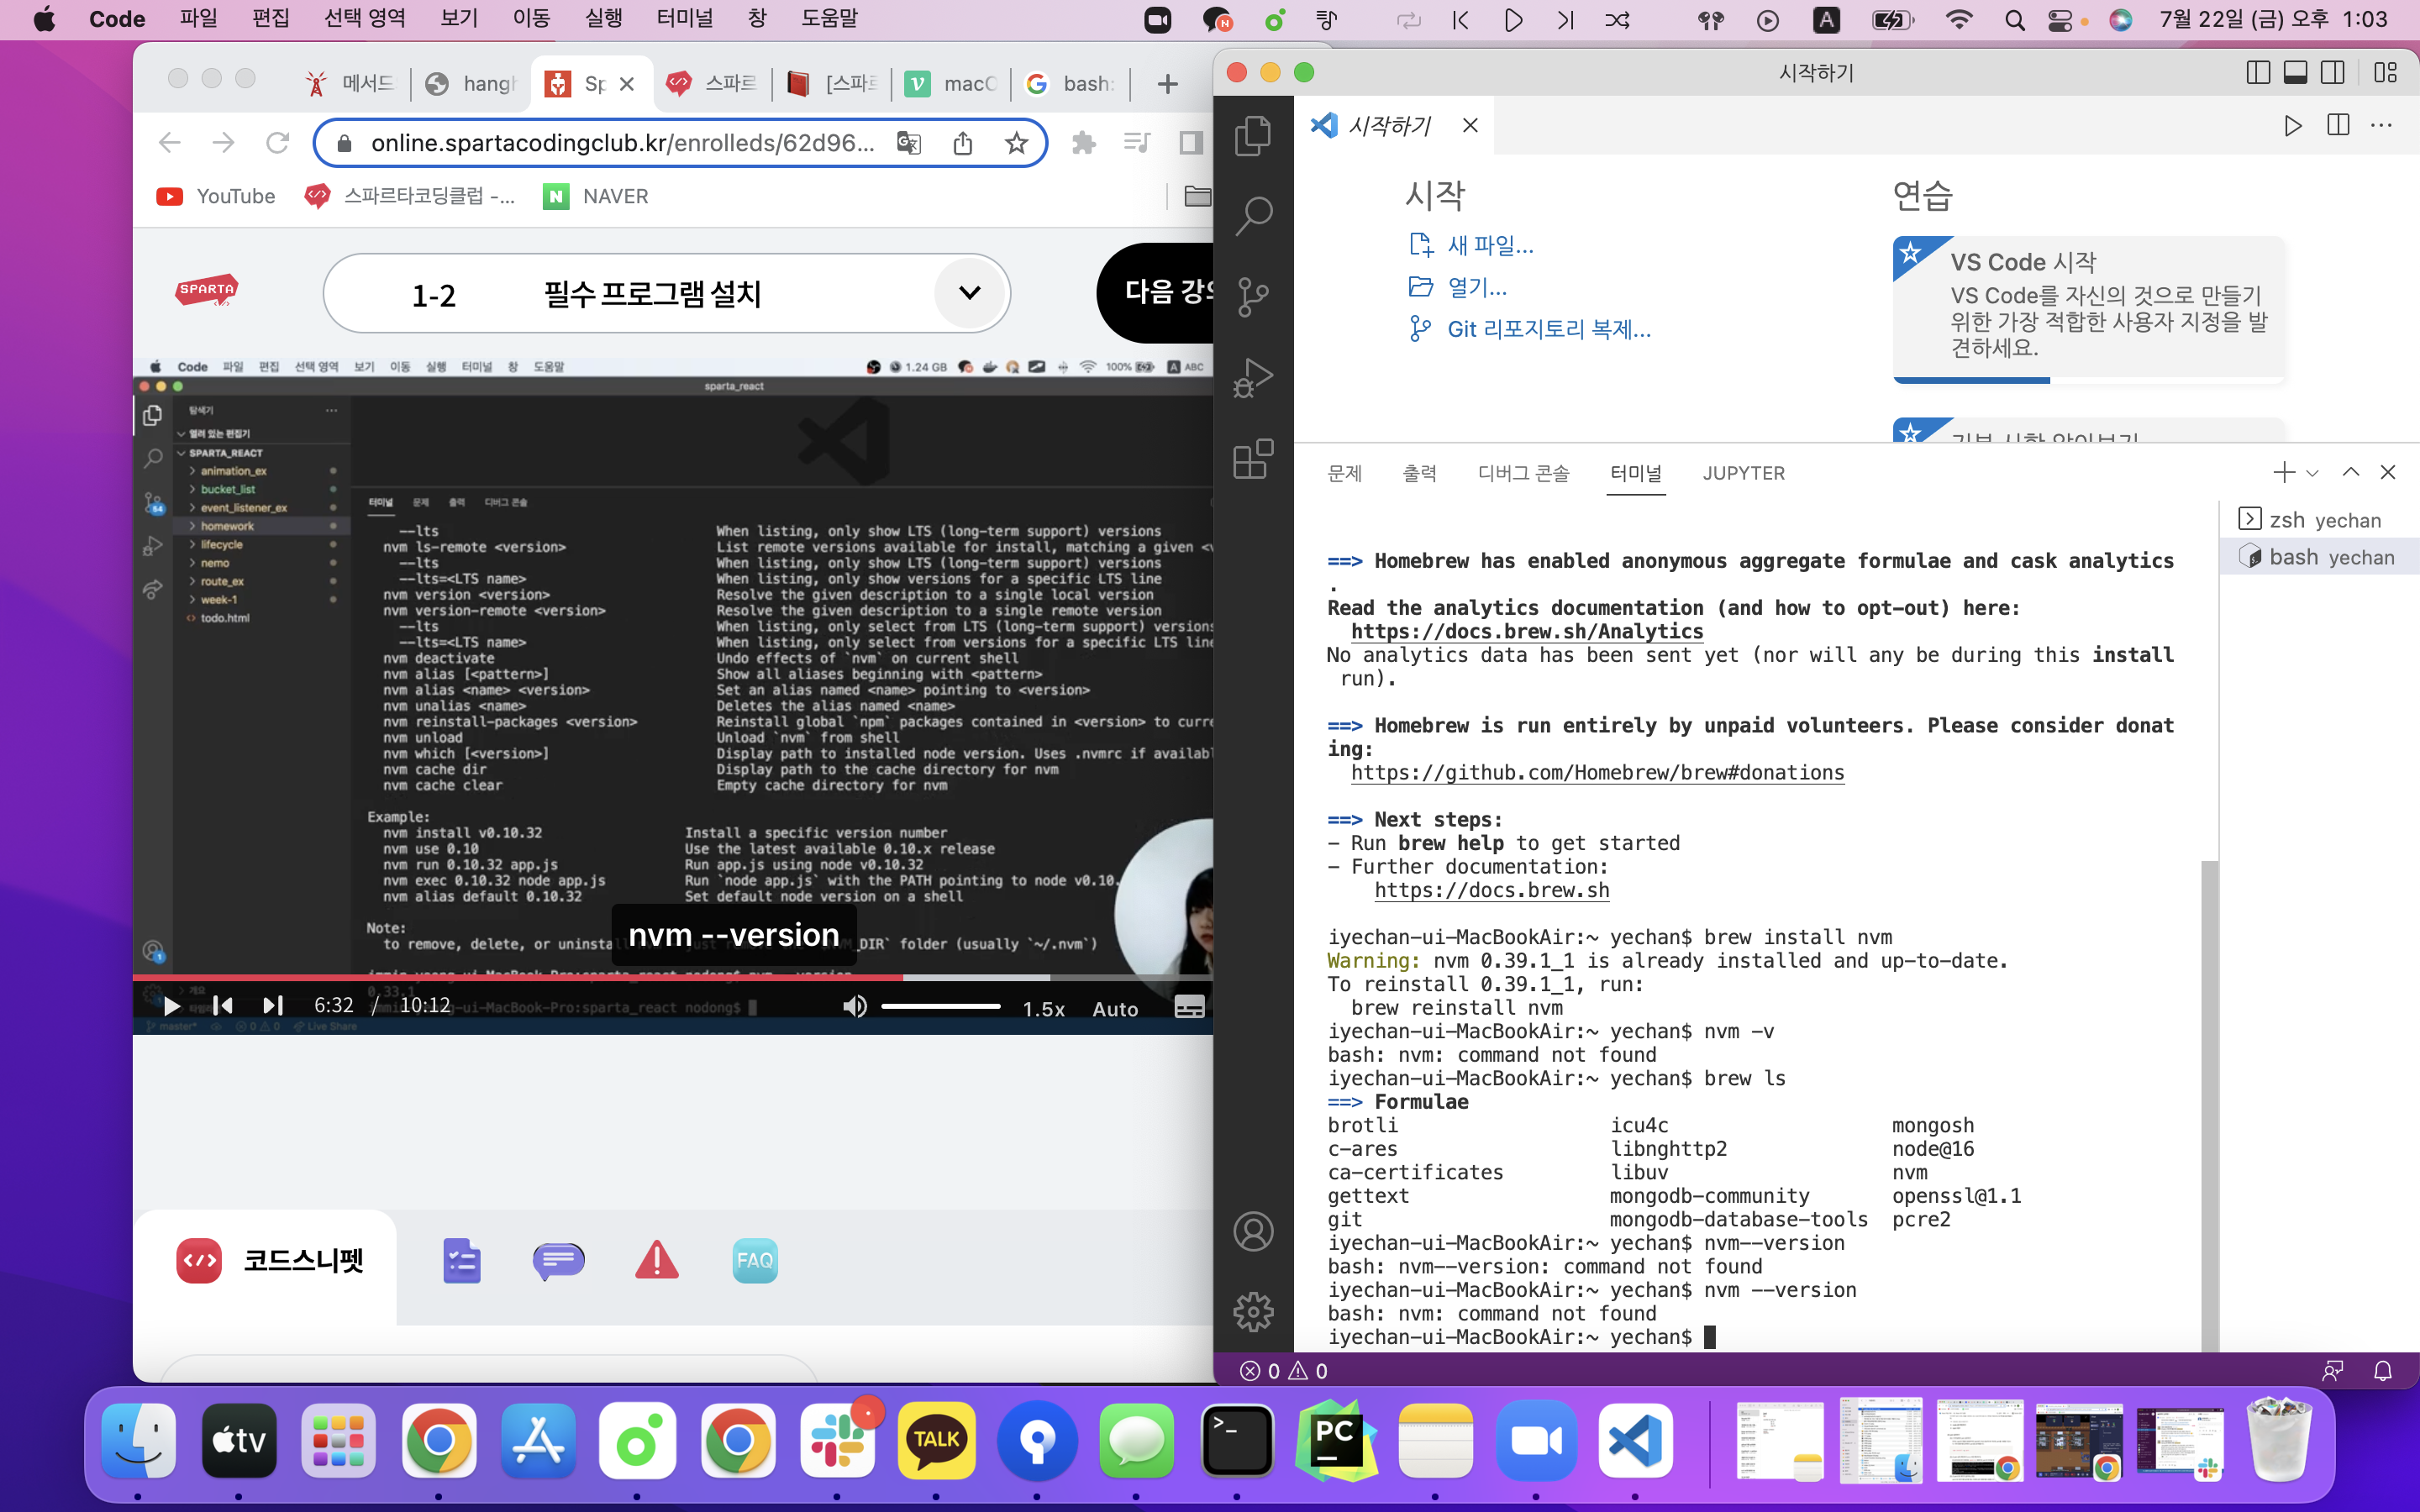Switch to the bash Google search tab

[x=1070, y=84]
